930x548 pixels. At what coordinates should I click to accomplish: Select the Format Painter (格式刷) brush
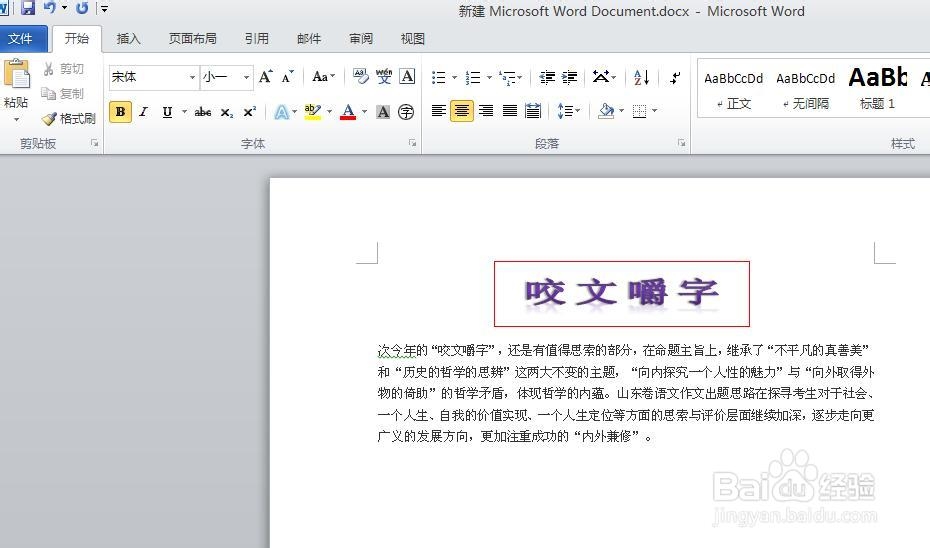click(x=69, y=119)
